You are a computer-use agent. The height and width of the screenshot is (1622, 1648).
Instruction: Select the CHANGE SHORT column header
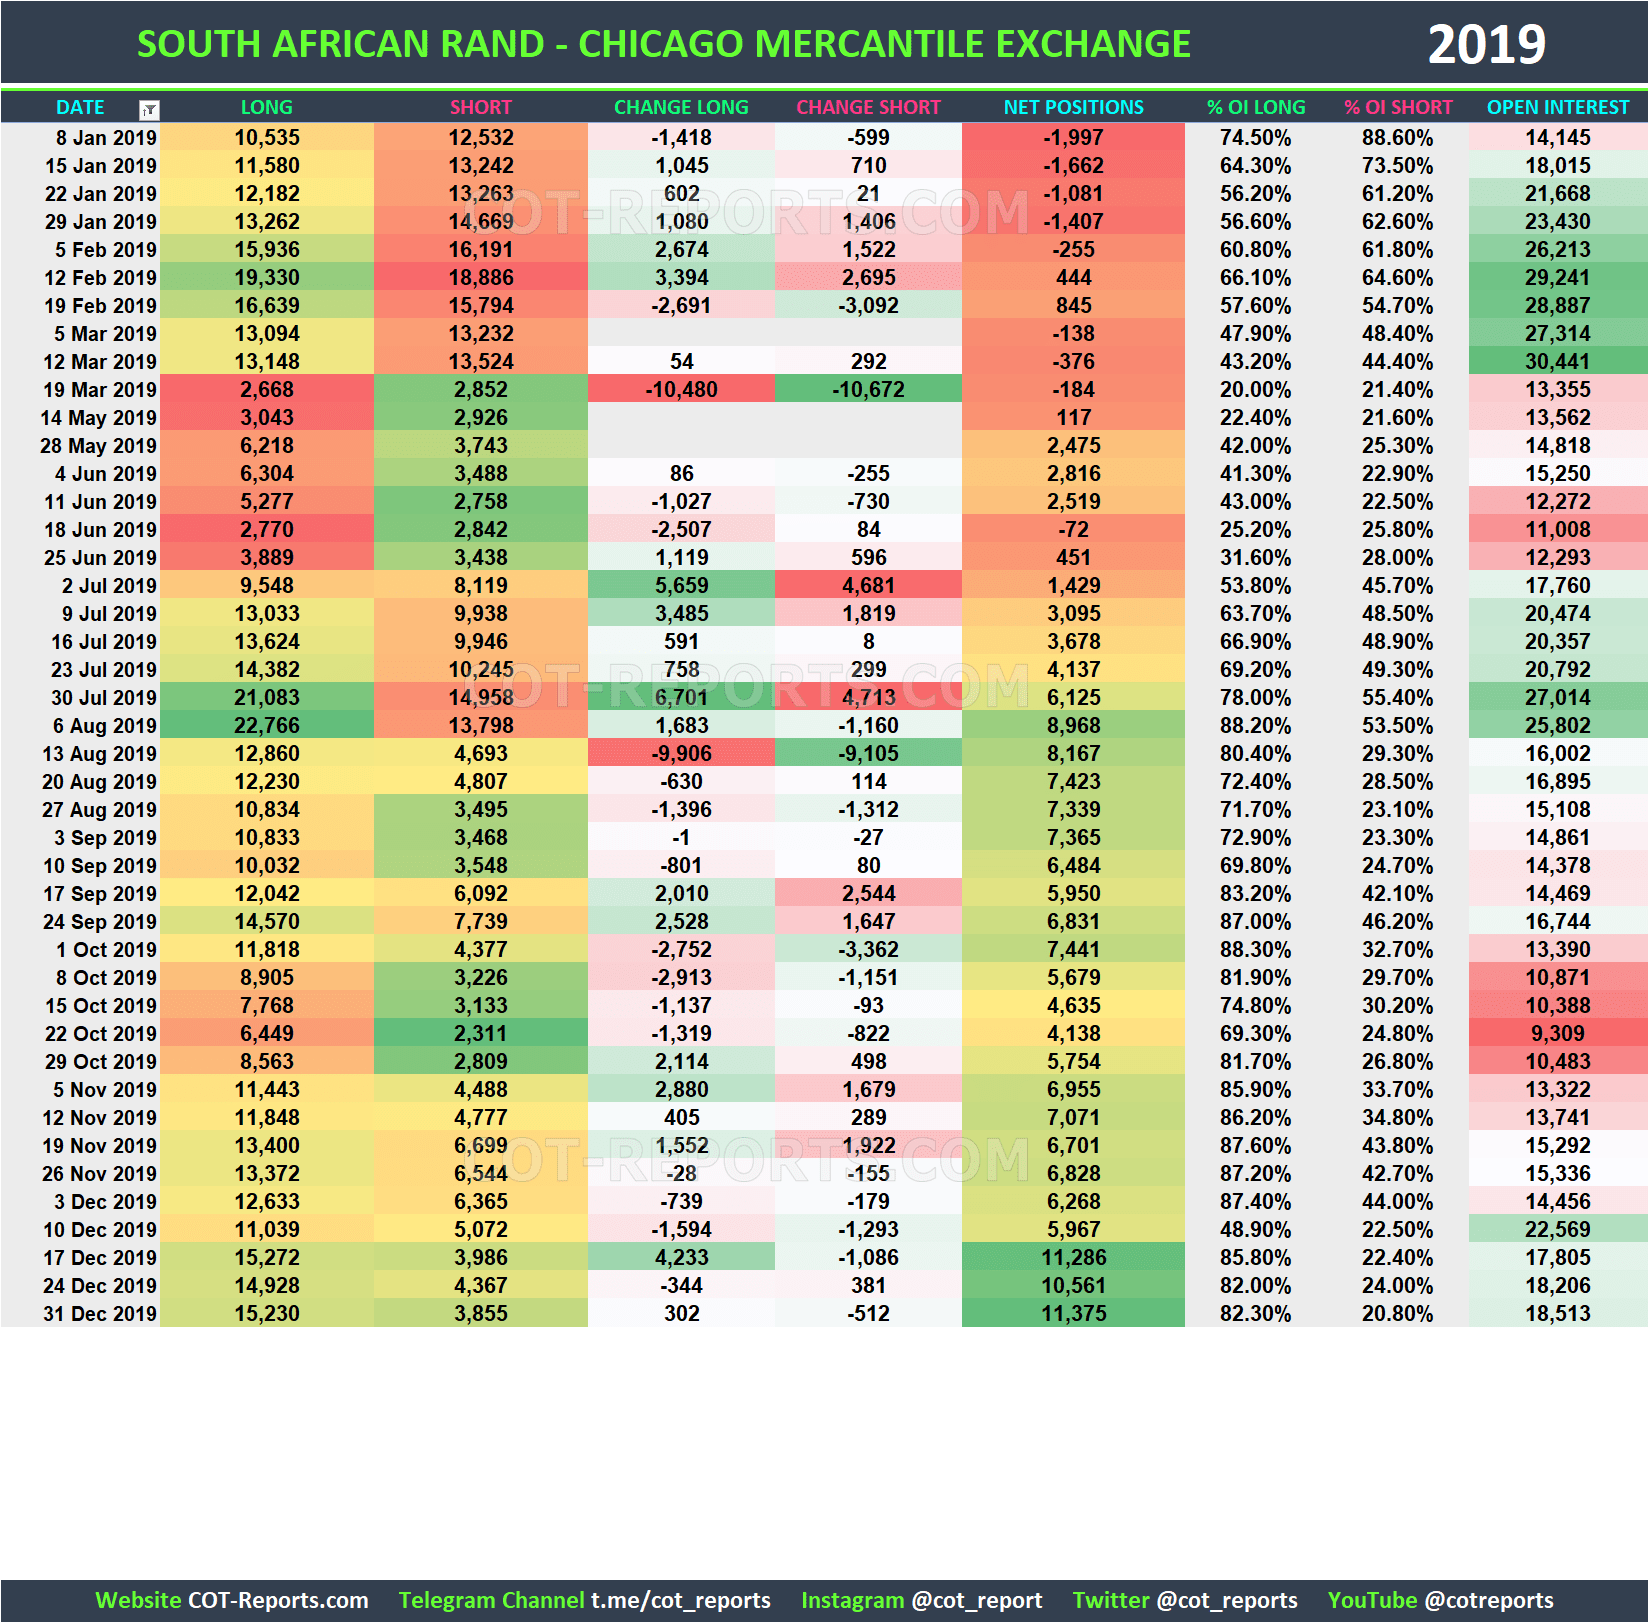pos(867,107)
